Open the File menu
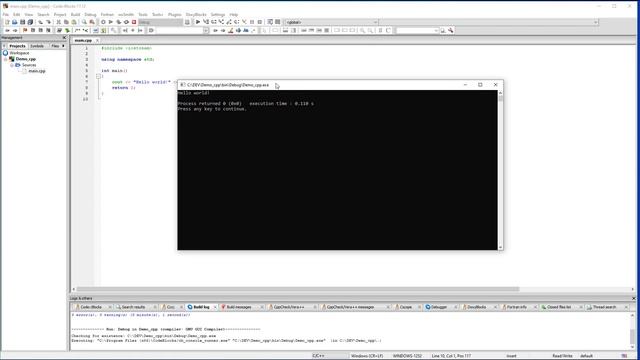 (x=6, y=15)
